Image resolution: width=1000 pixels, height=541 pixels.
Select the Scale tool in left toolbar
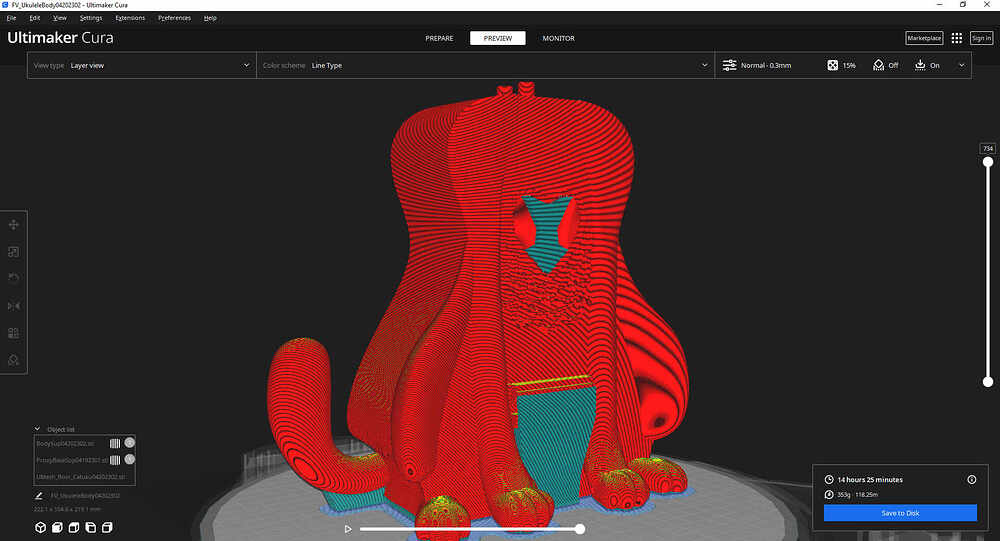[13, 252]
